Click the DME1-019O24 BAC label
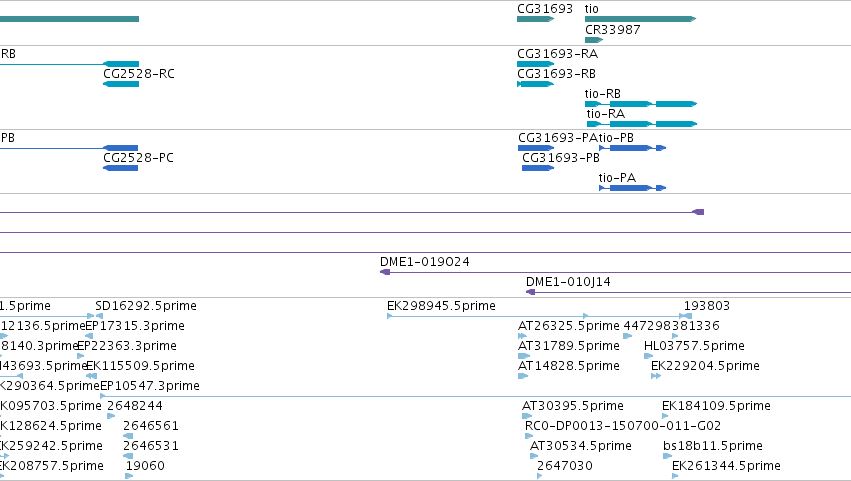This screenshot has width=851, height=481. click(425, 262)
